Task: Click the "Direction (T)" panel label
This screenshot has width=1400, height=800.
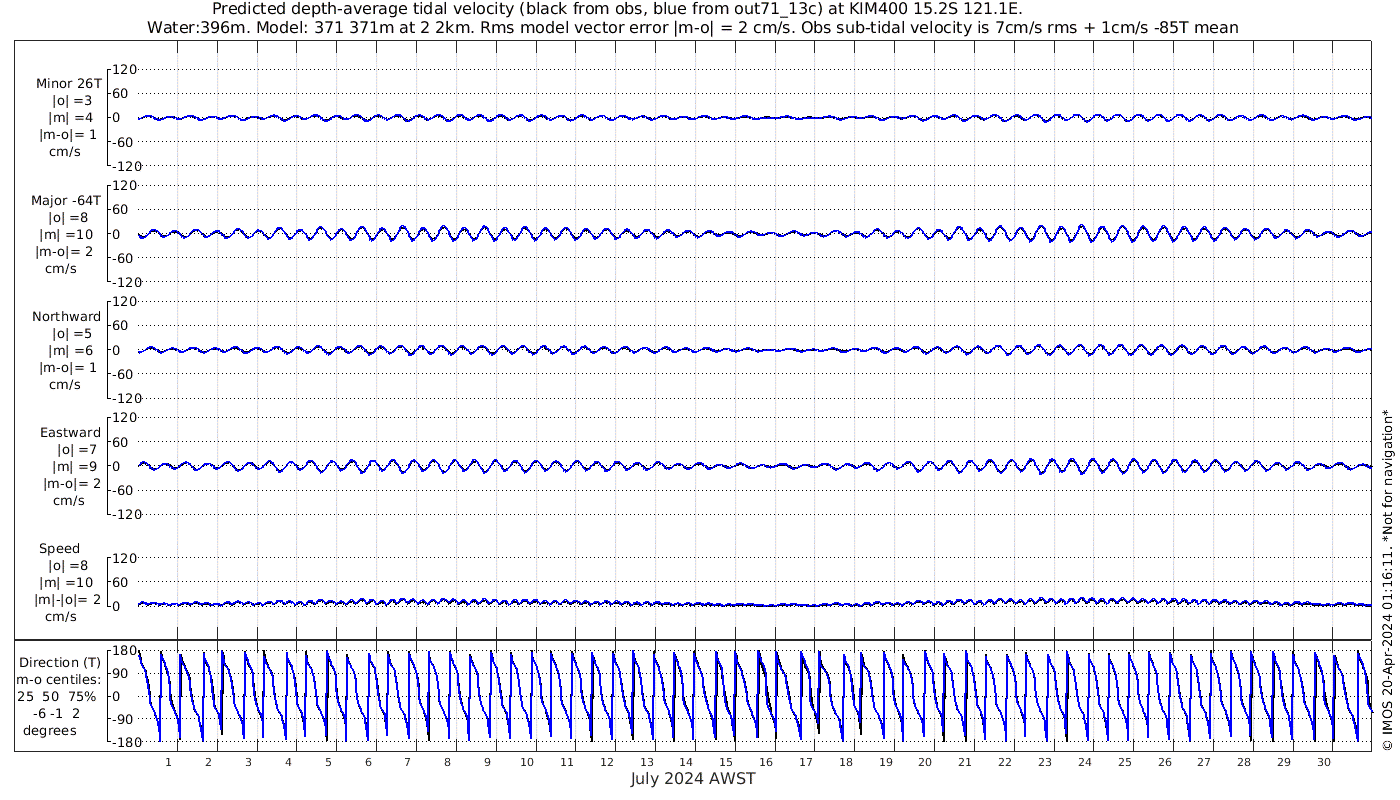Action: click(x=60, y=663)
